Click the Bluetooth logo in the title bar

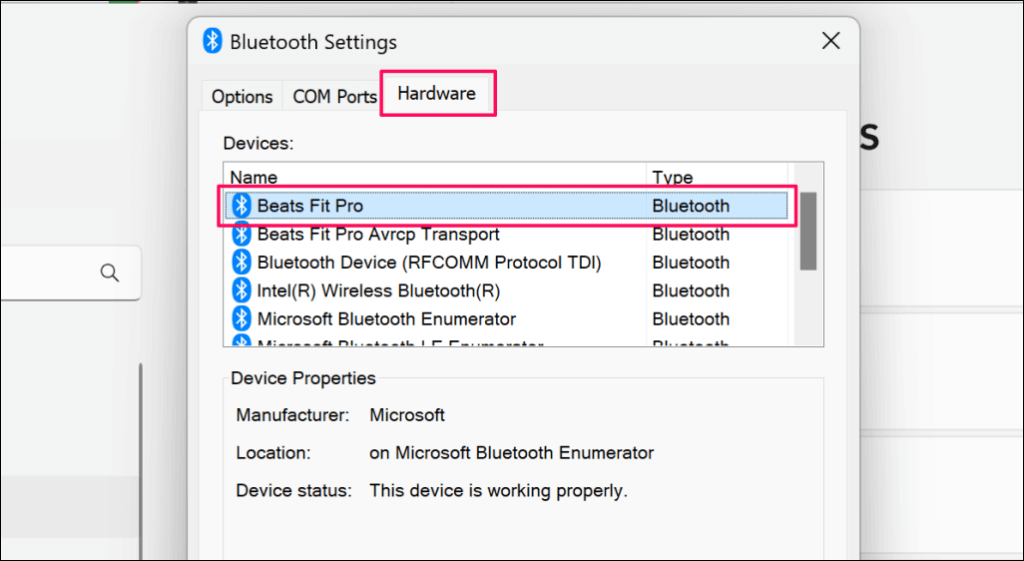point(212,42)
